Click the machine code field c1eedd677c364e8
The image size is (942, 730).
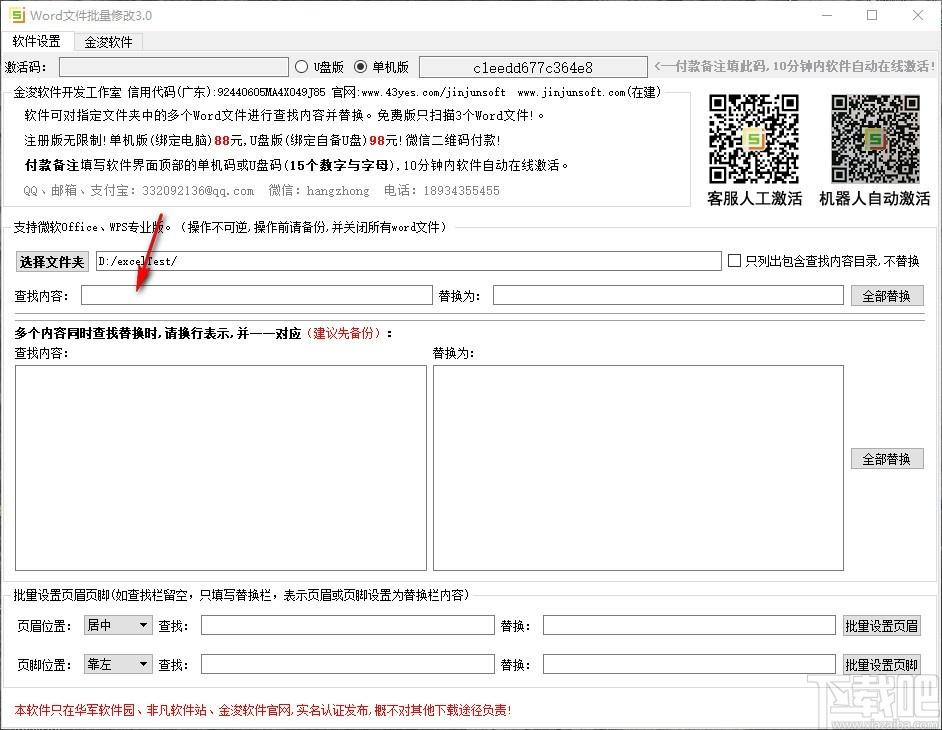(x=533, y=67)
